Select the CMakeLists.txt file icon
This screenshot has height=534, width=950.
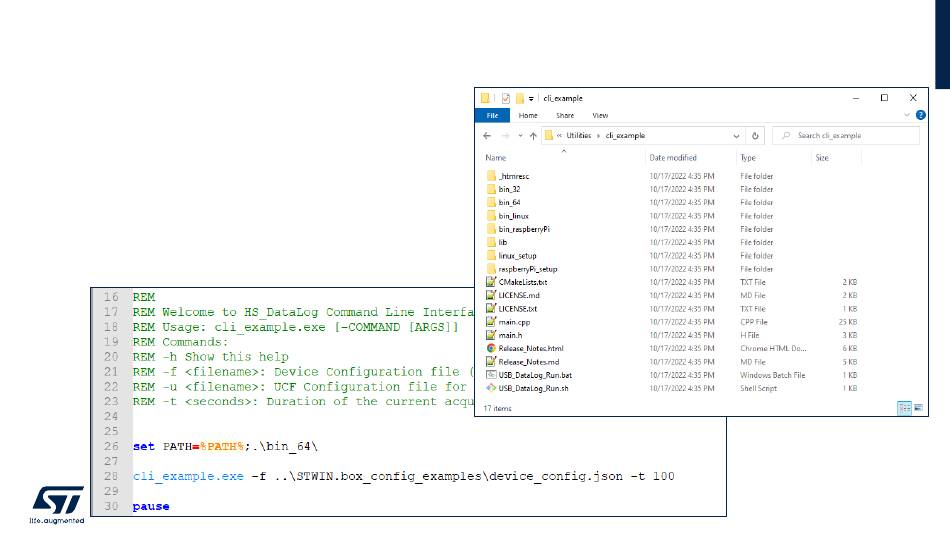pyautogui.click(x=491, y=282)
